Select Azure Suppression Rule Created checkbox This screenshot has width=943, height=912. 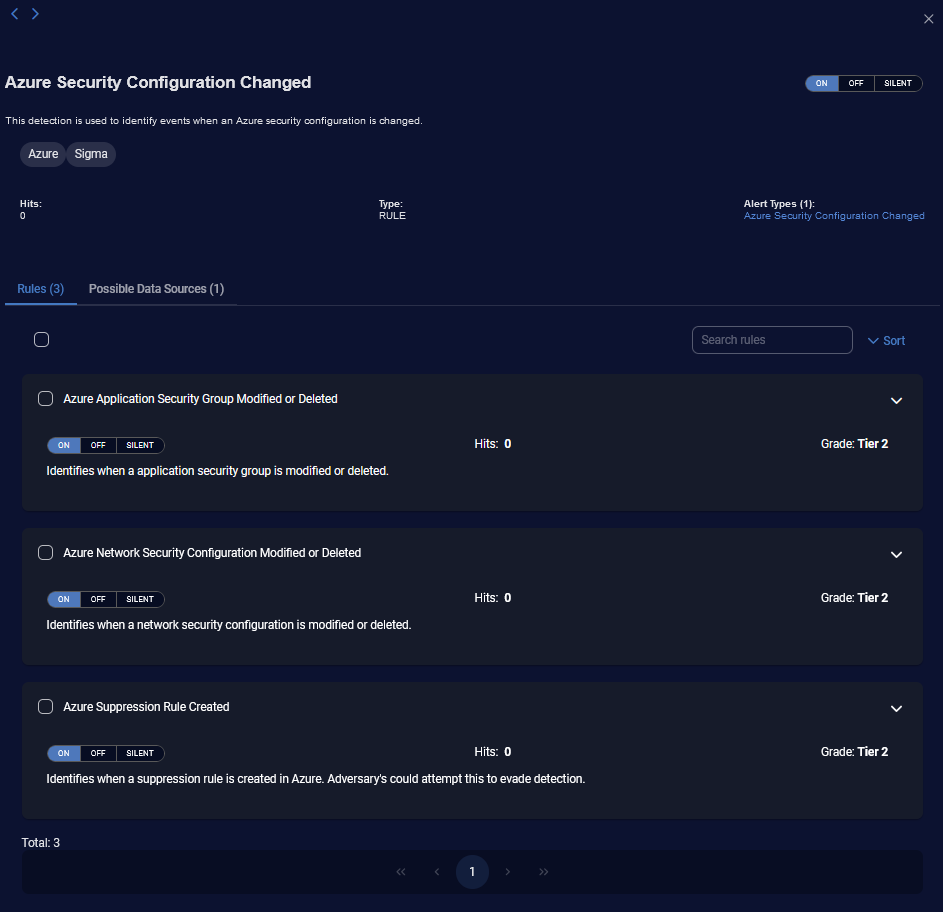pos(45,707)
